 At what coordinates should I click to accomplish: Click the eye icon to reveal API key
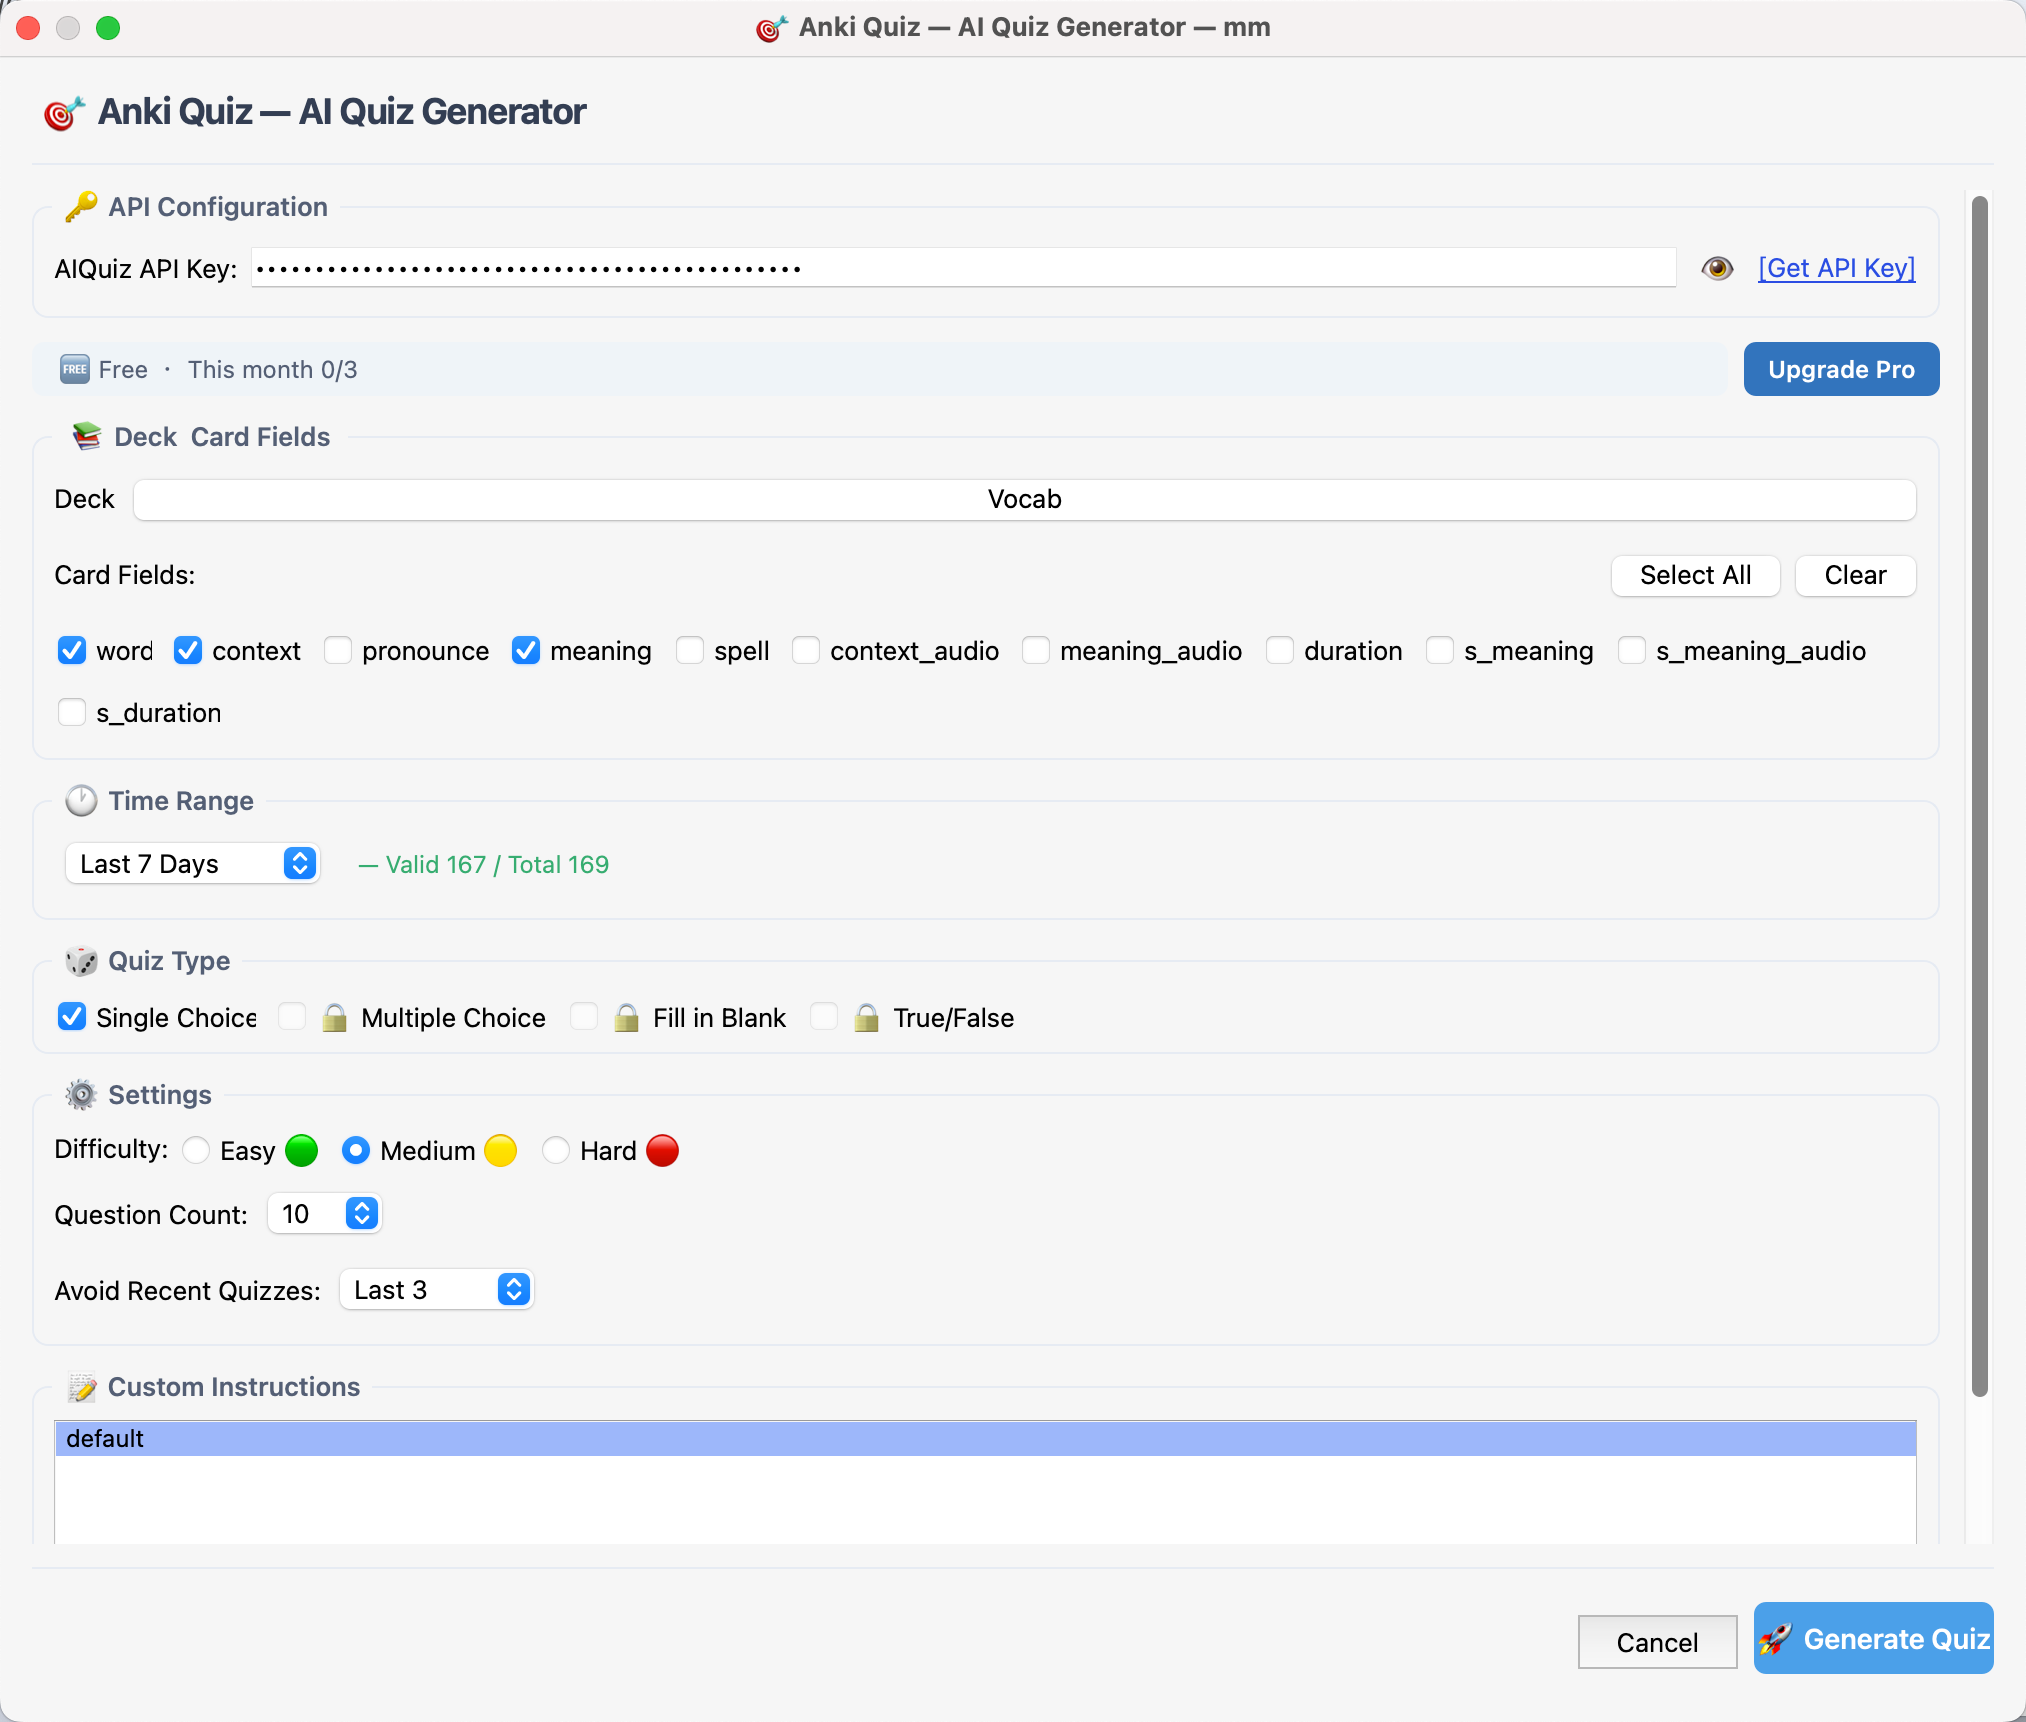[1717, 268]
